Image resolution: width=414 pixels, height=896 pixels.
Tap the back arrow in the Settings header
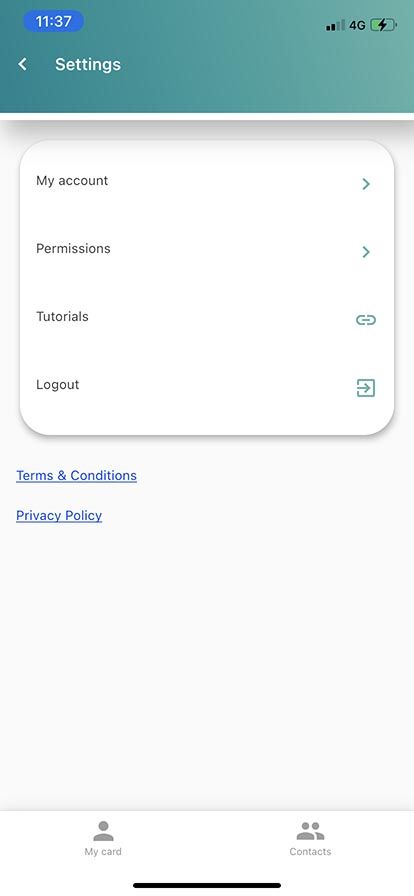tap(22, 64)
